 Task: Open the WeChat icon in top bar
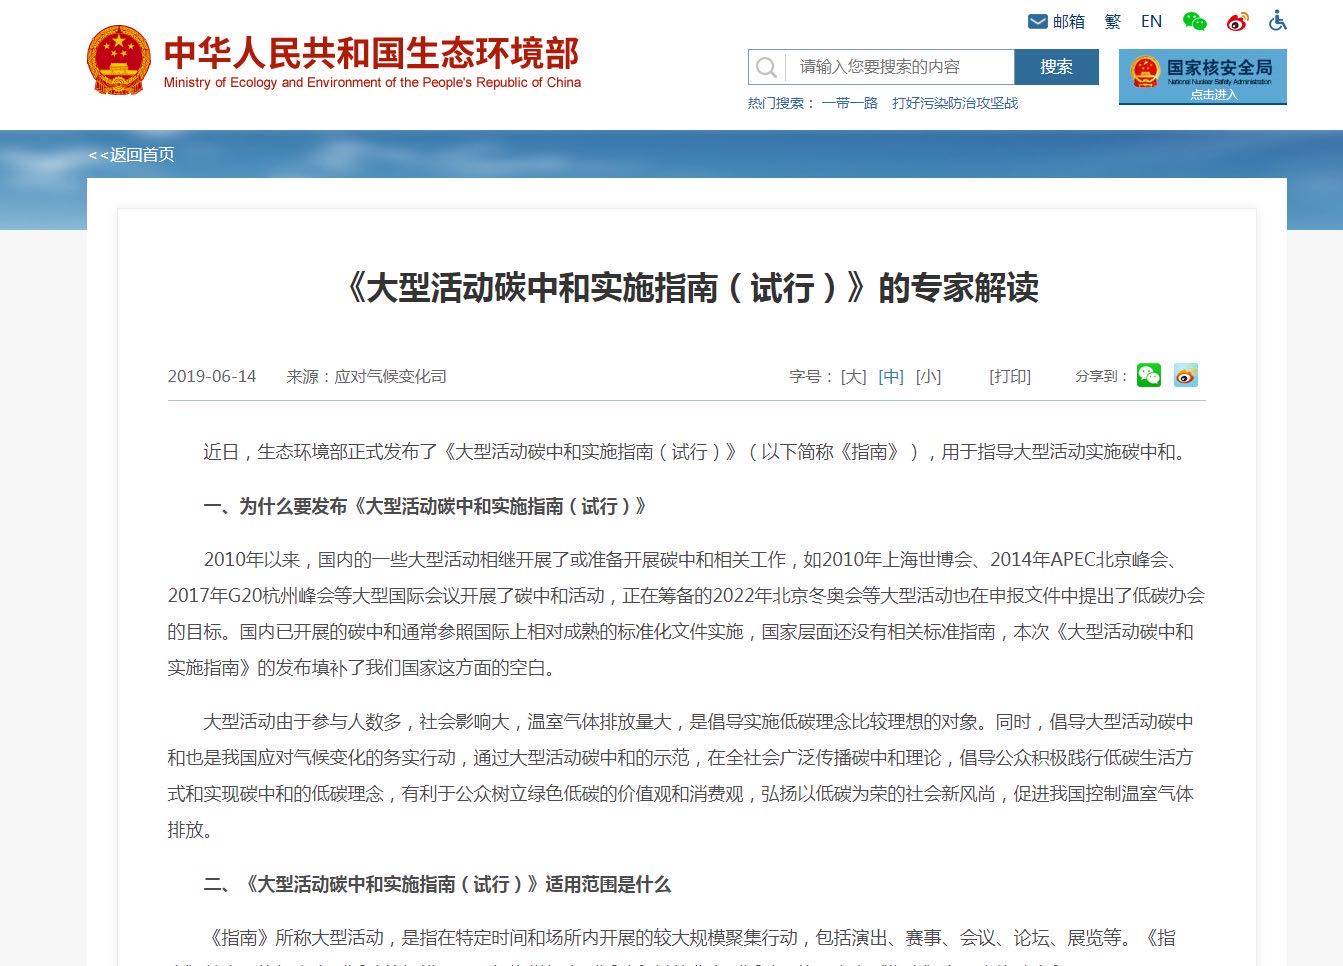tap(1194, 21)
